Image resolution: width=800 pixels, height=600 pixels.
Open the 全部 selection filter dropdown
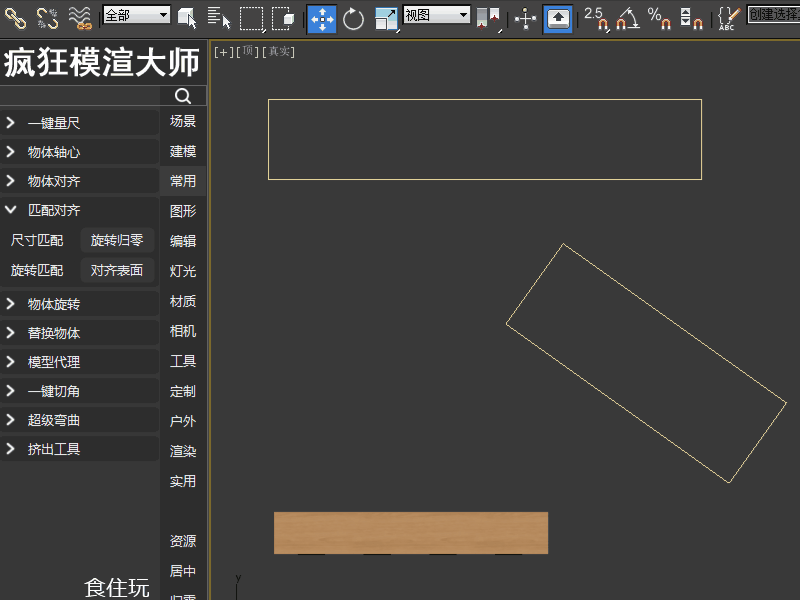136,15
